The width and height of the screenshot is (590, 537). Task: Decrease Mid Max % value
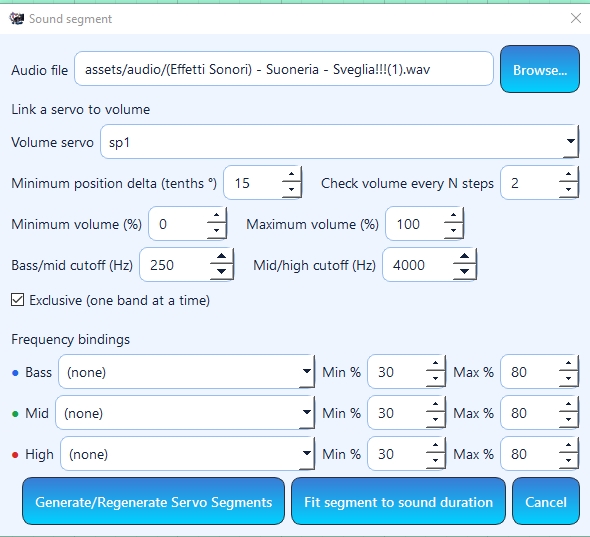coord(568,420)
